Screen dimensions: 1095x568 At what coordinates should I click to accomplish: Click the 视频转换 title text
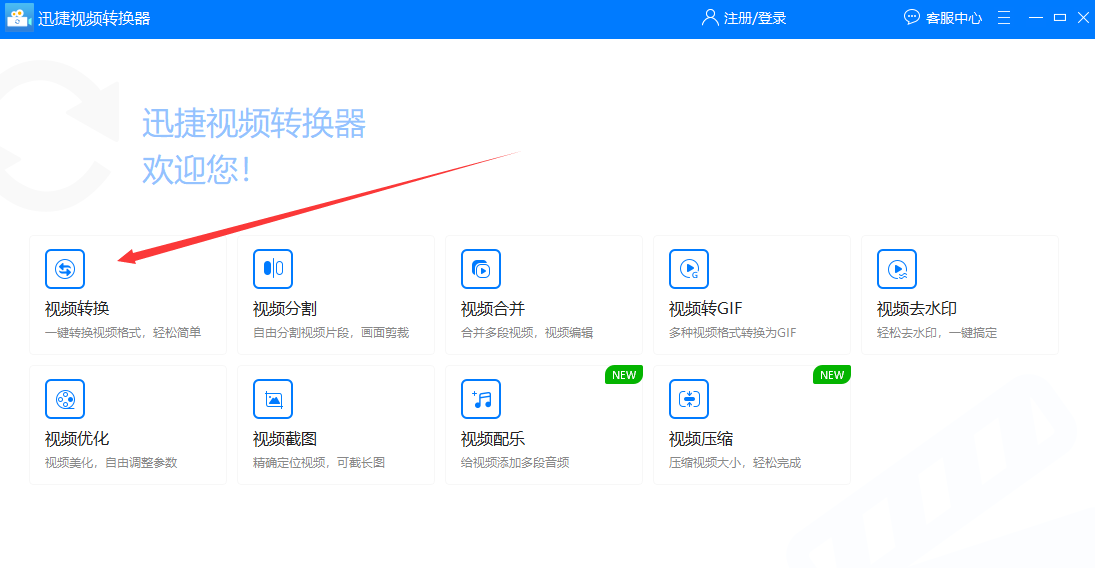tap(77, 309)
